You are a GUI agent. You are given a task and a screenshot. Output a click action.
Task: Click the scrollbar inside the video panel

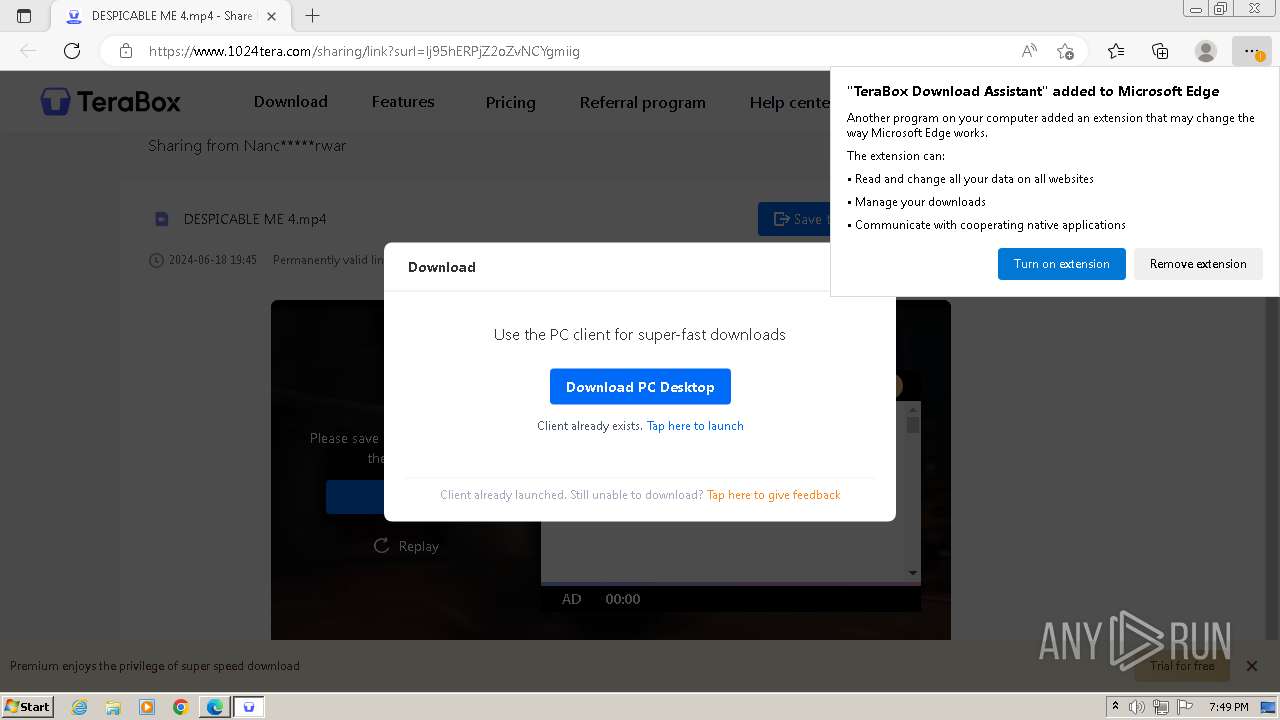point(912,490)
